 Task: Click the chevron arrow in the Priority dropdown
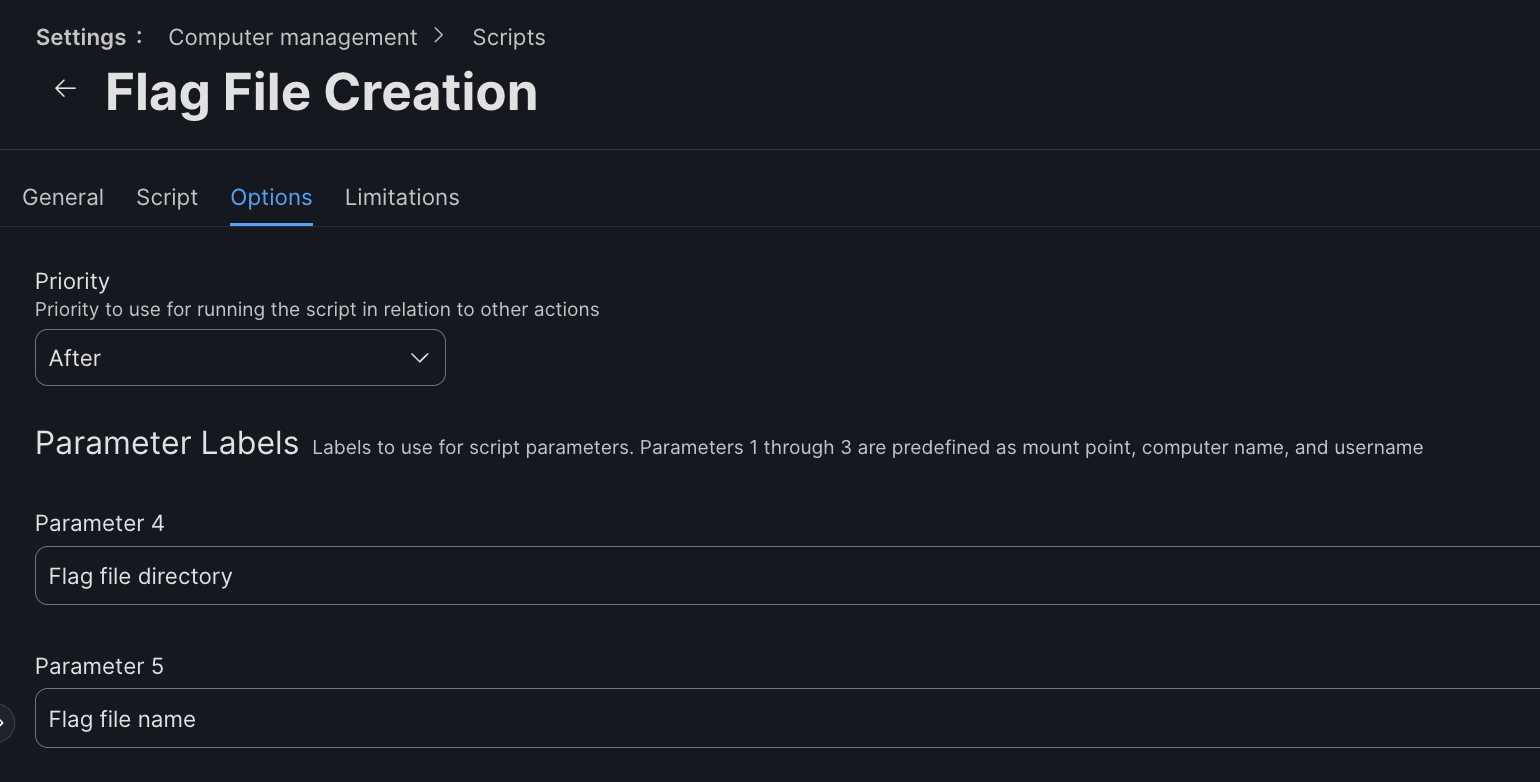coord(420,358)
